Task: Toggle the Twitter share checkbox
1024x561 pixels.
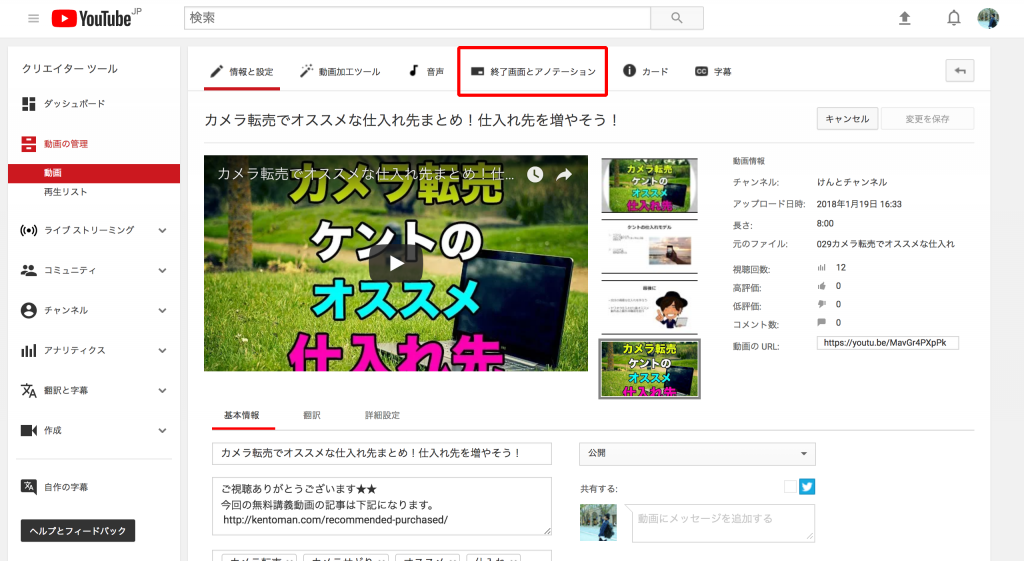Action: (790, 487)
